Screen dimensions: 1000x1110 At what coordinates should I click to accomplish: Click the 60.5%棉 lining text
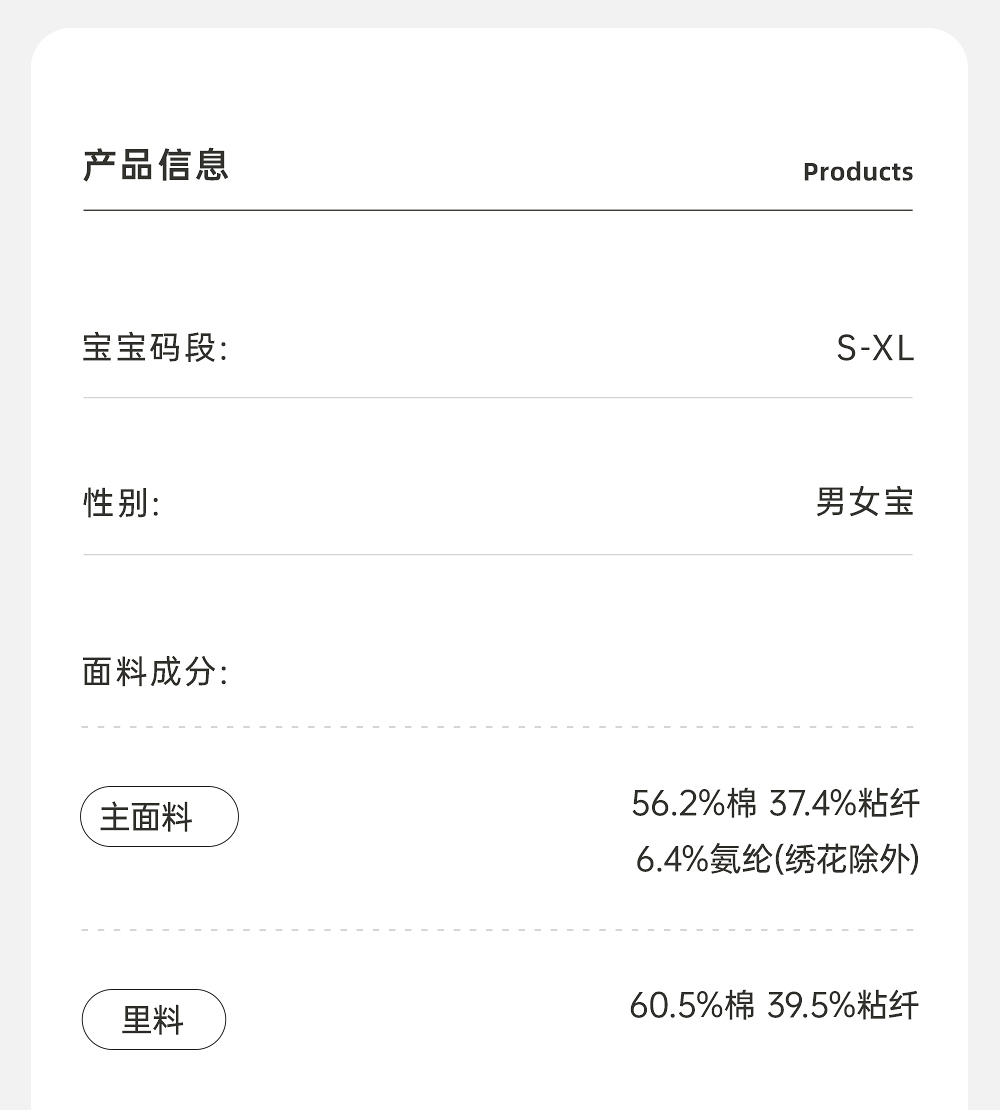tap(692, 1005)
